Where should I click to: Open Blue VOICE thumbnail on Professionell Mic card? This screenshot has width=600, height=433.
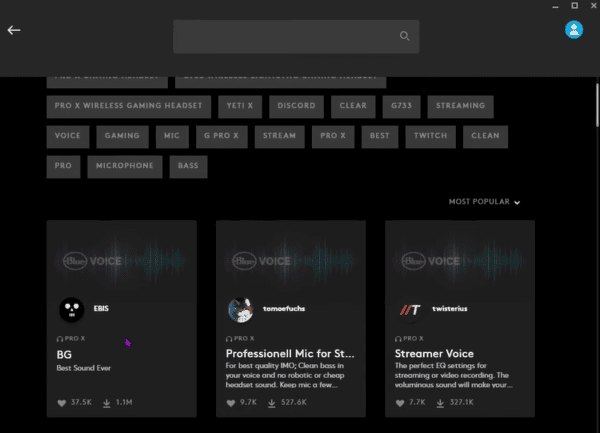click(291, 261)
